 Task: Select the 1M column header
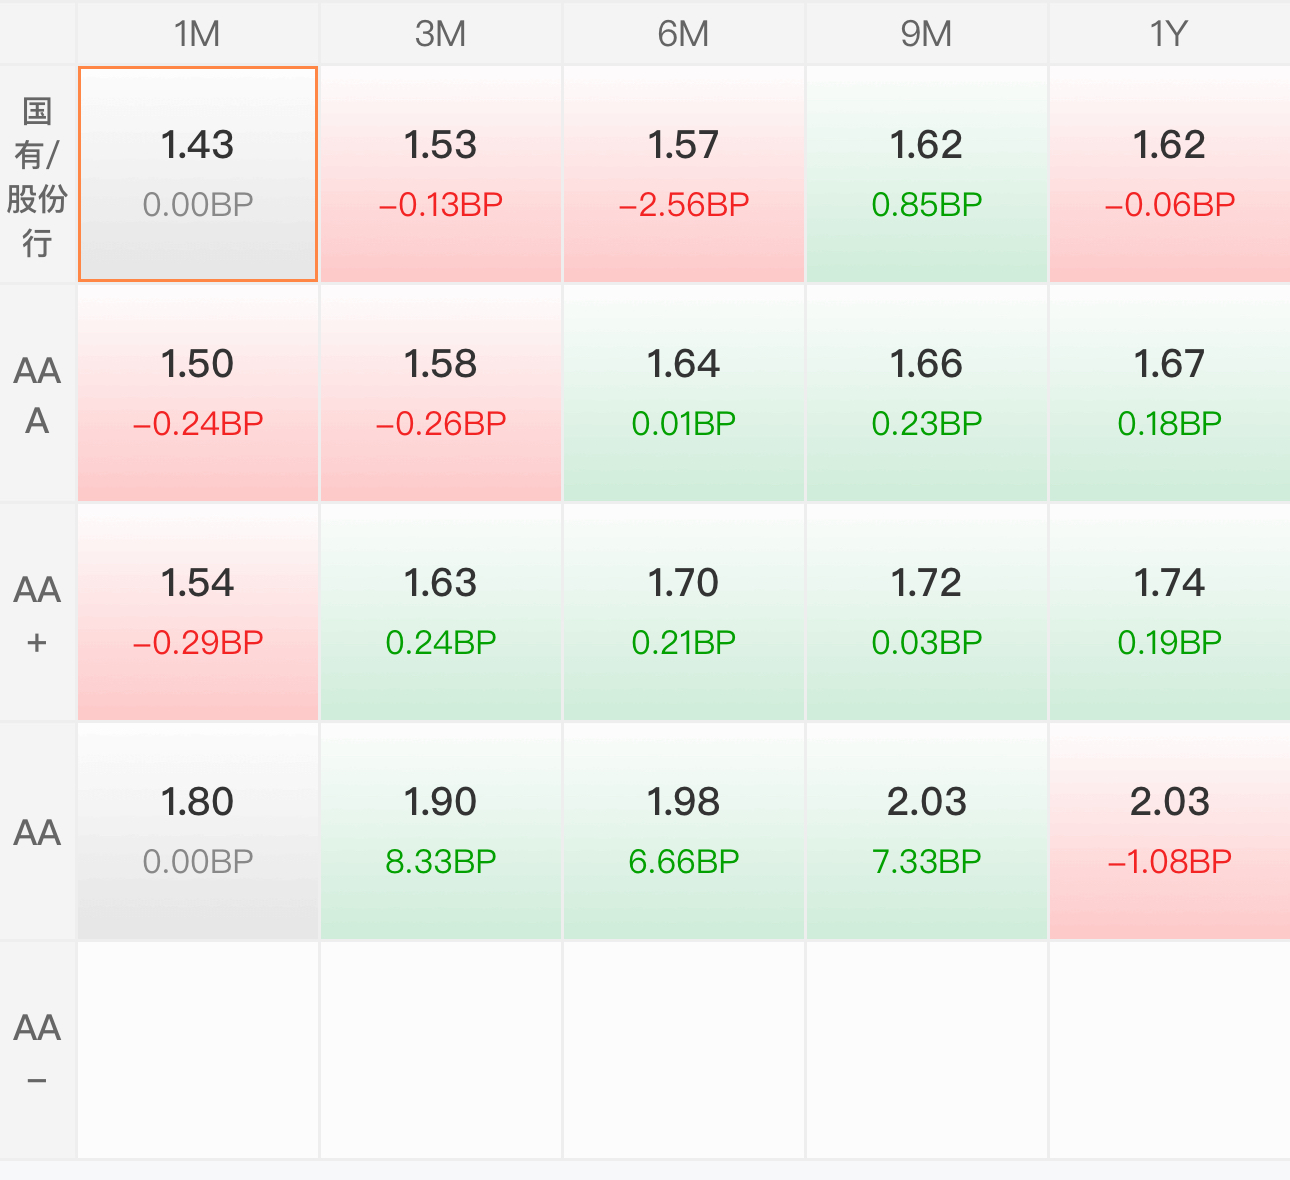(198, 34)
